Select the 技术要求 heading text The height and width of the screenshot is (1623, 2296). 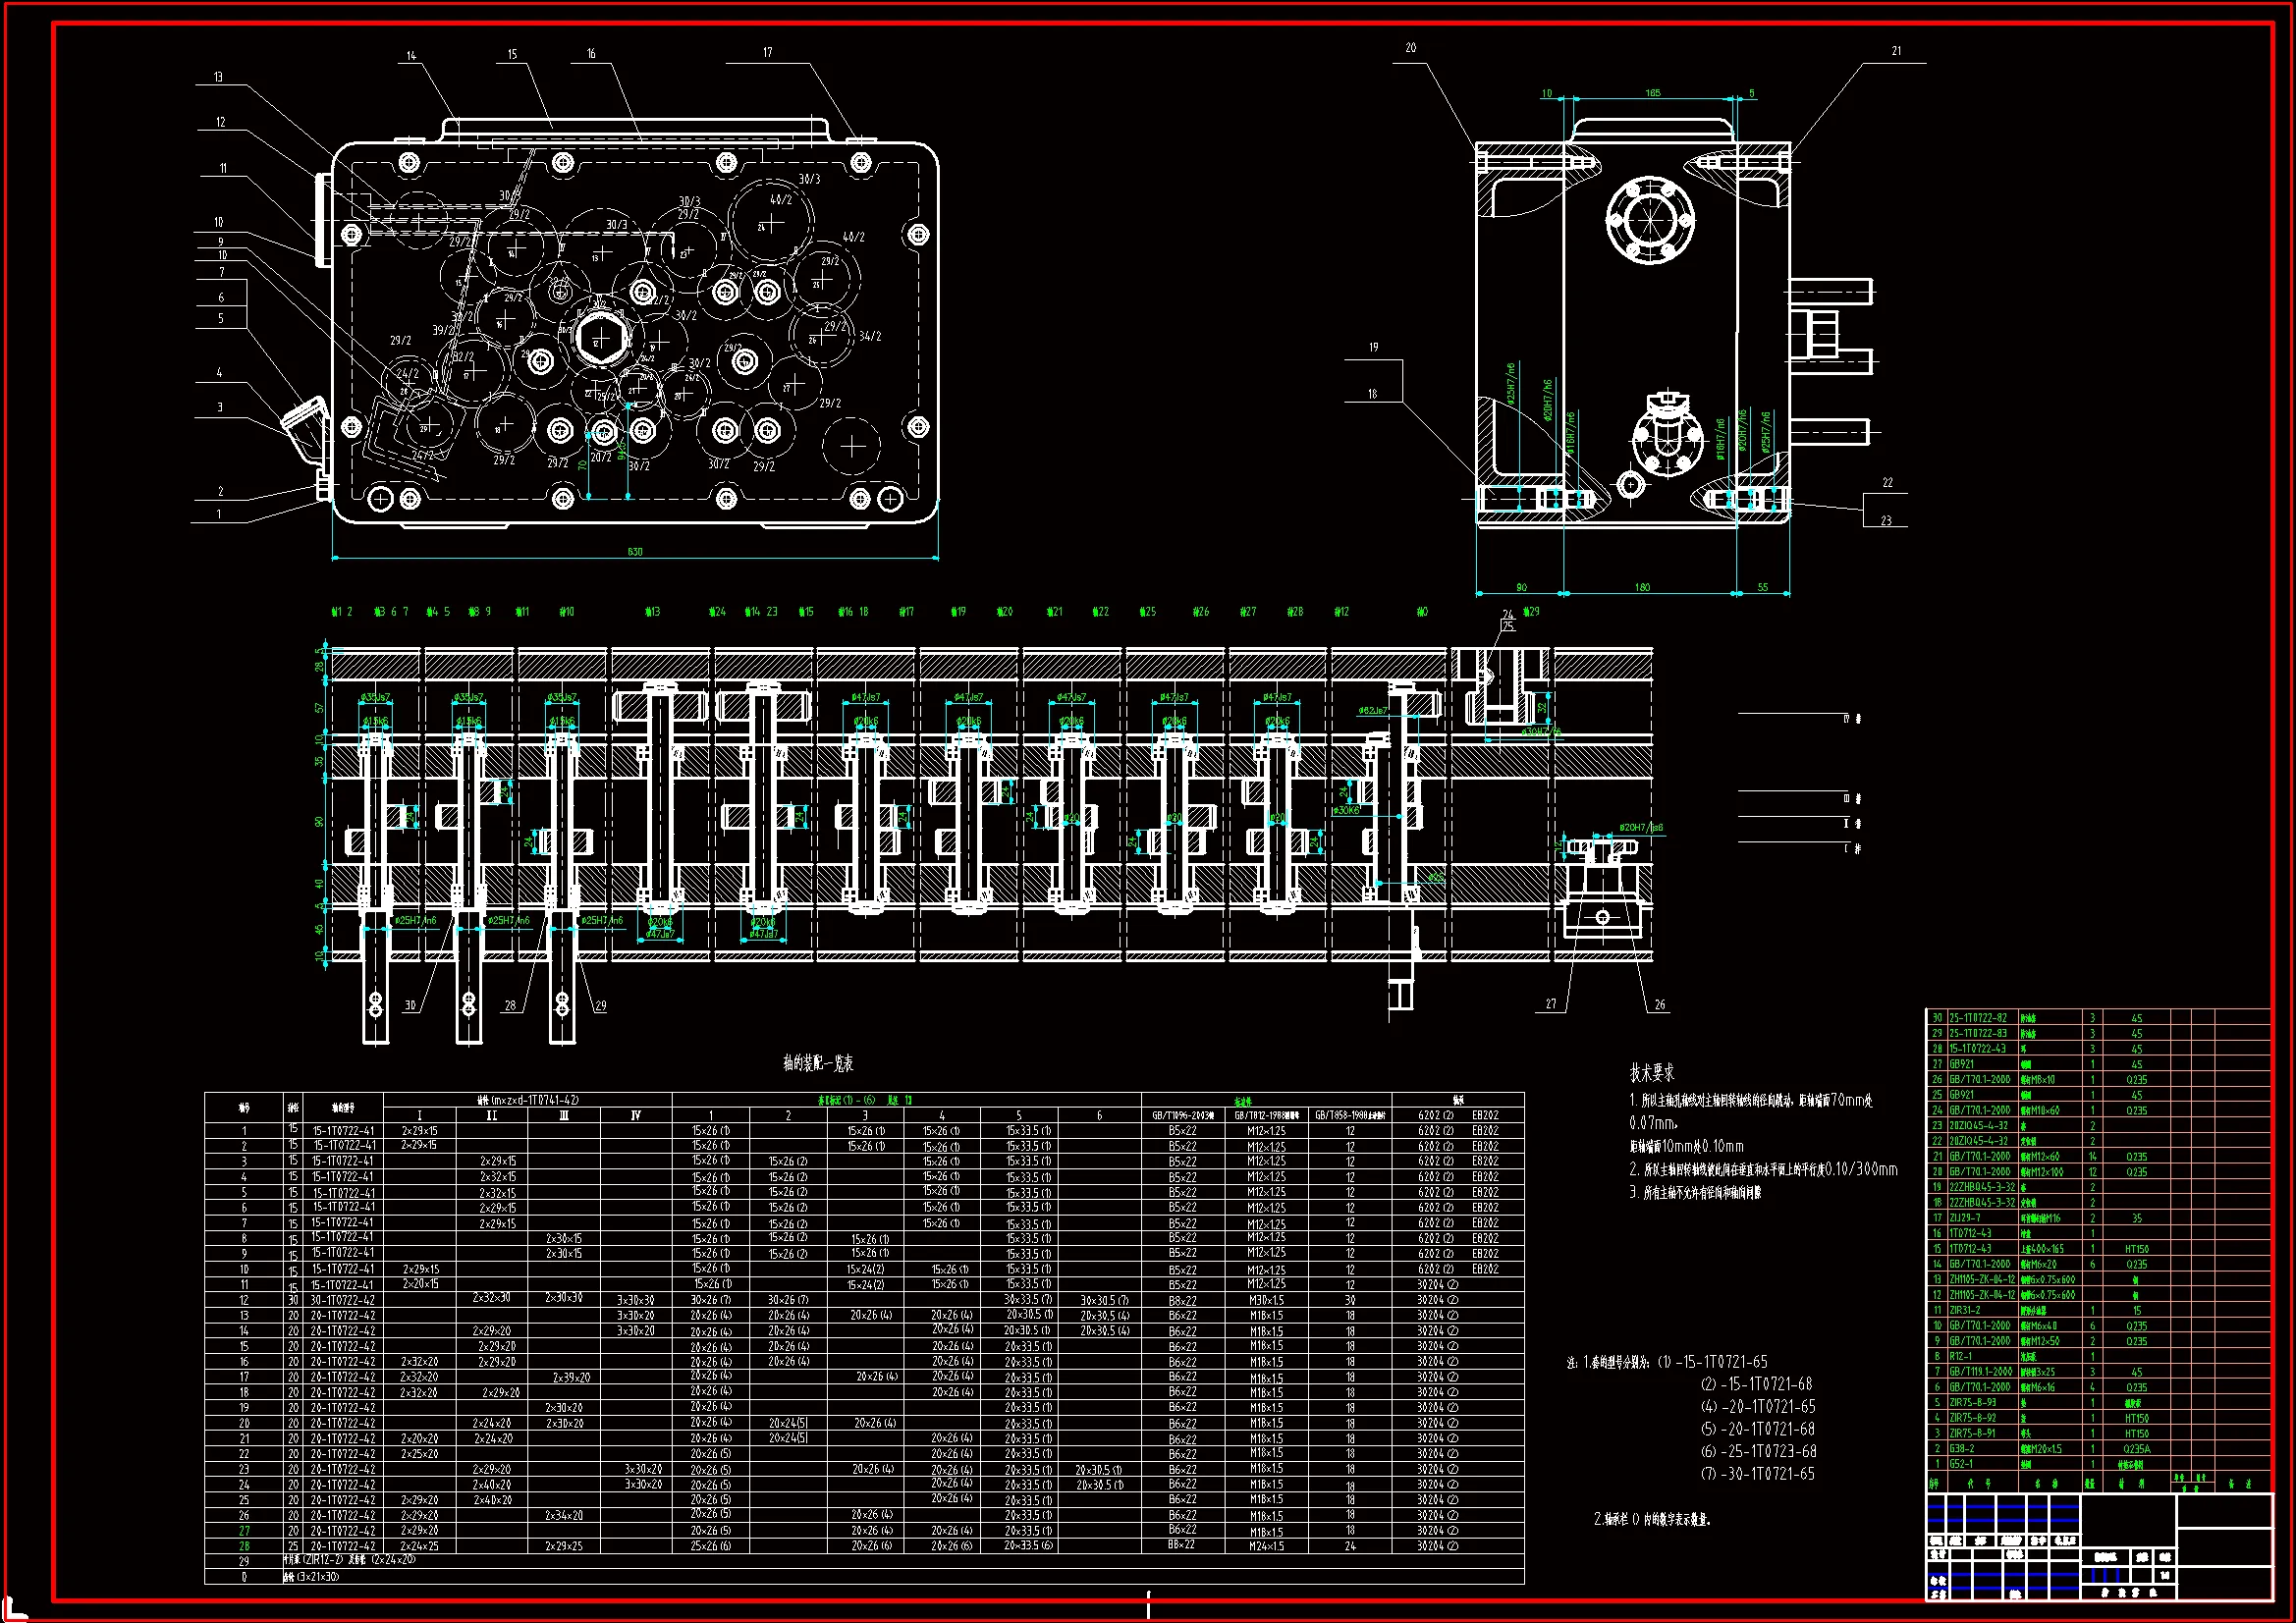1651,1073
